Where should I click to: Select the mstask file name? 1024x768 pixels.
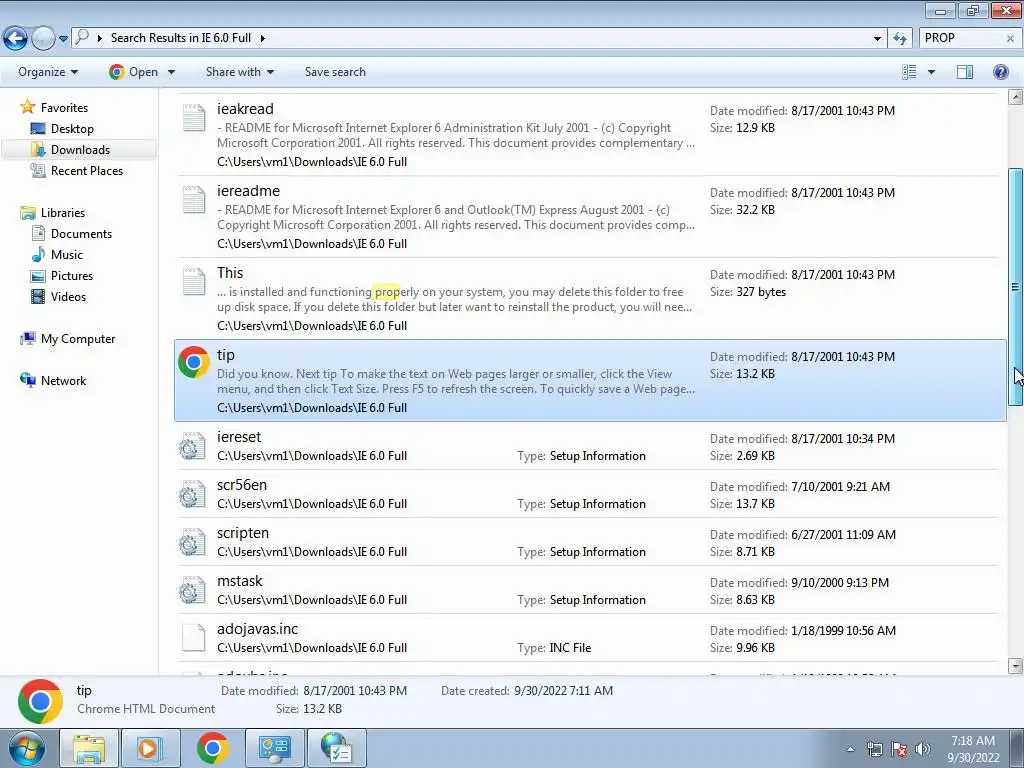pos(240,581)
